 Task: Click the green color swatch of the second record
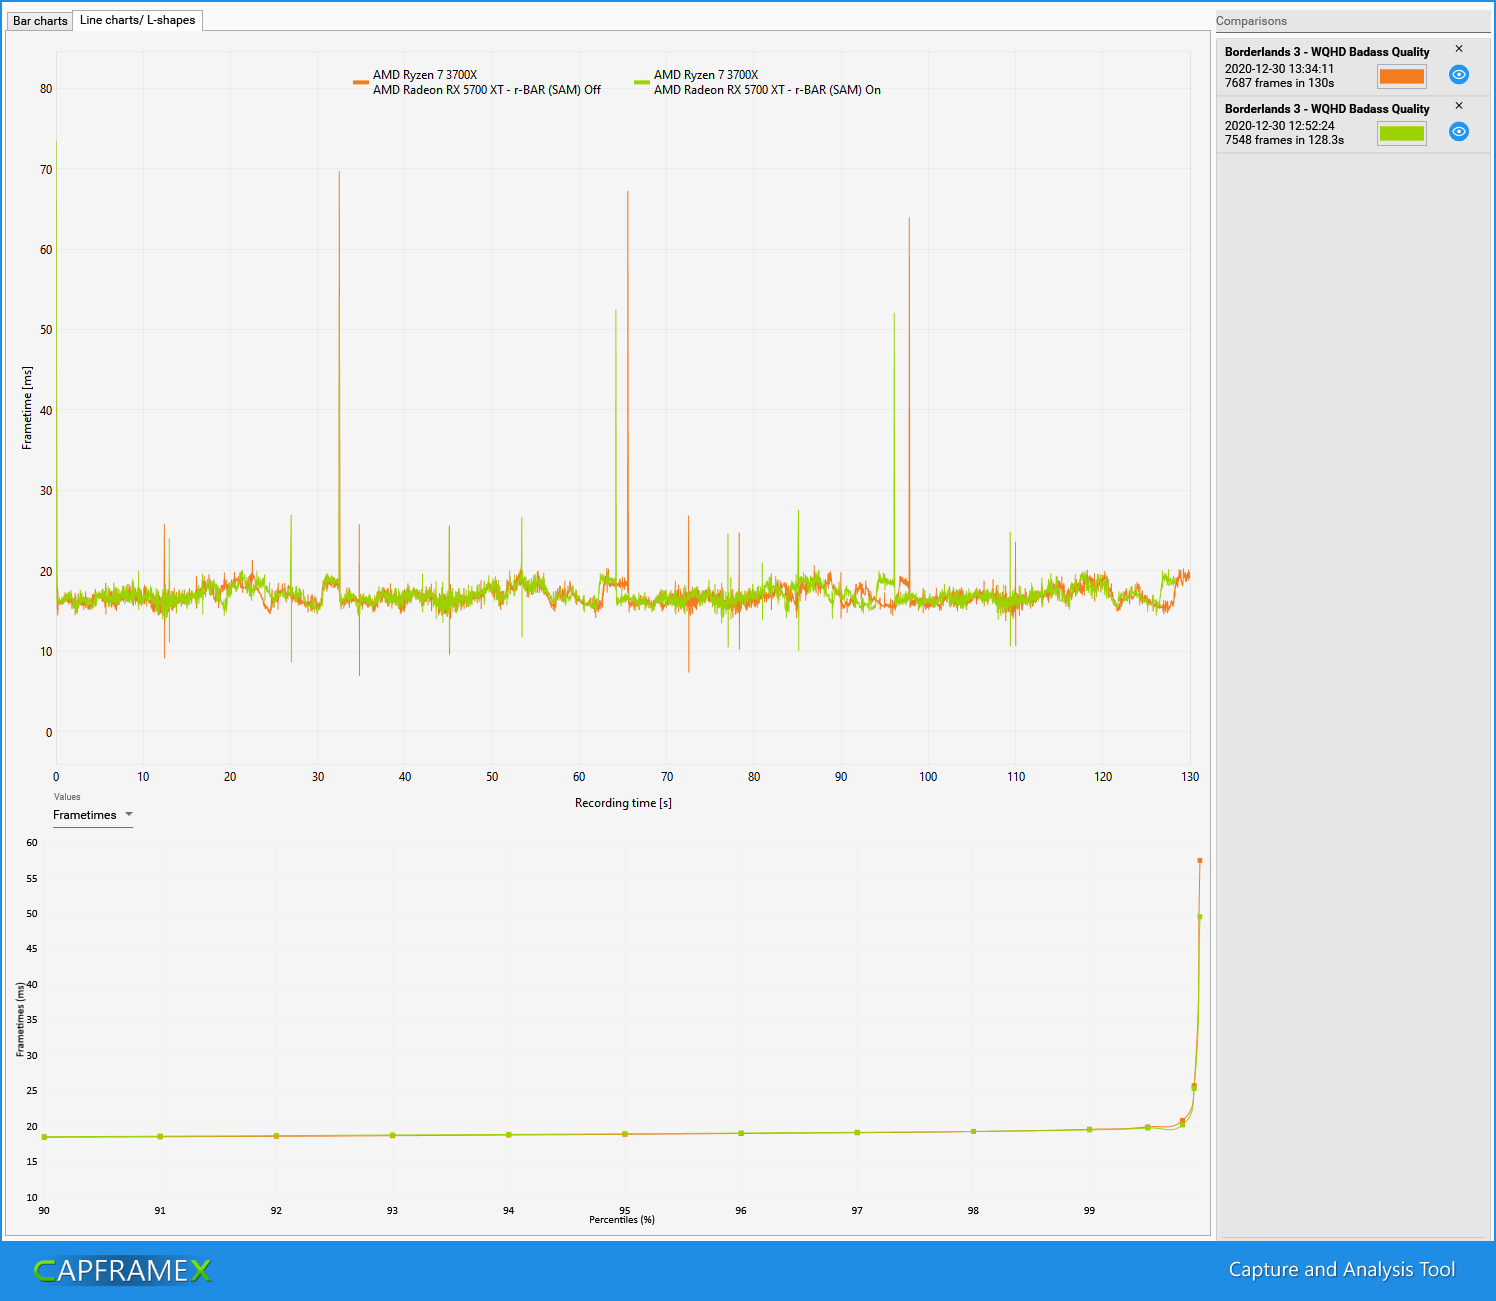pos(1401,133)
